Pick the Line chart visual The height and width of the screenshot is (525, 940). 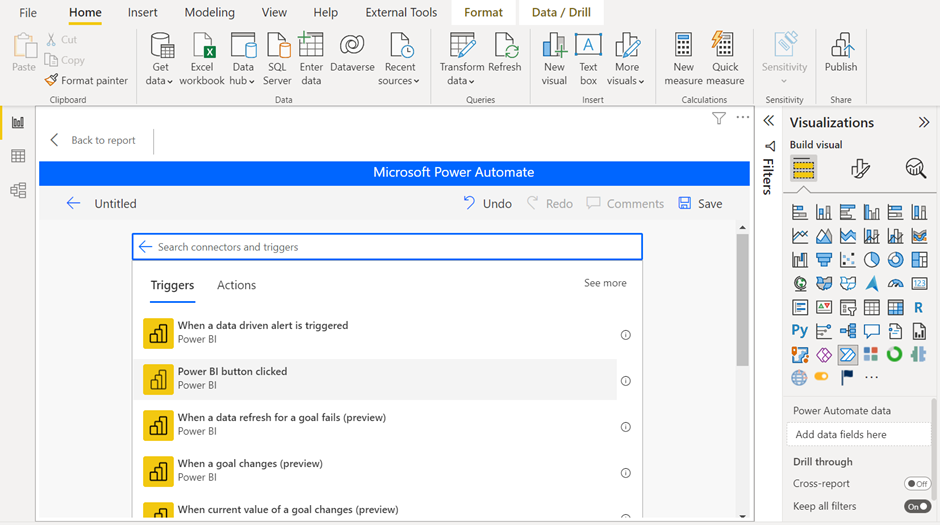799,236
